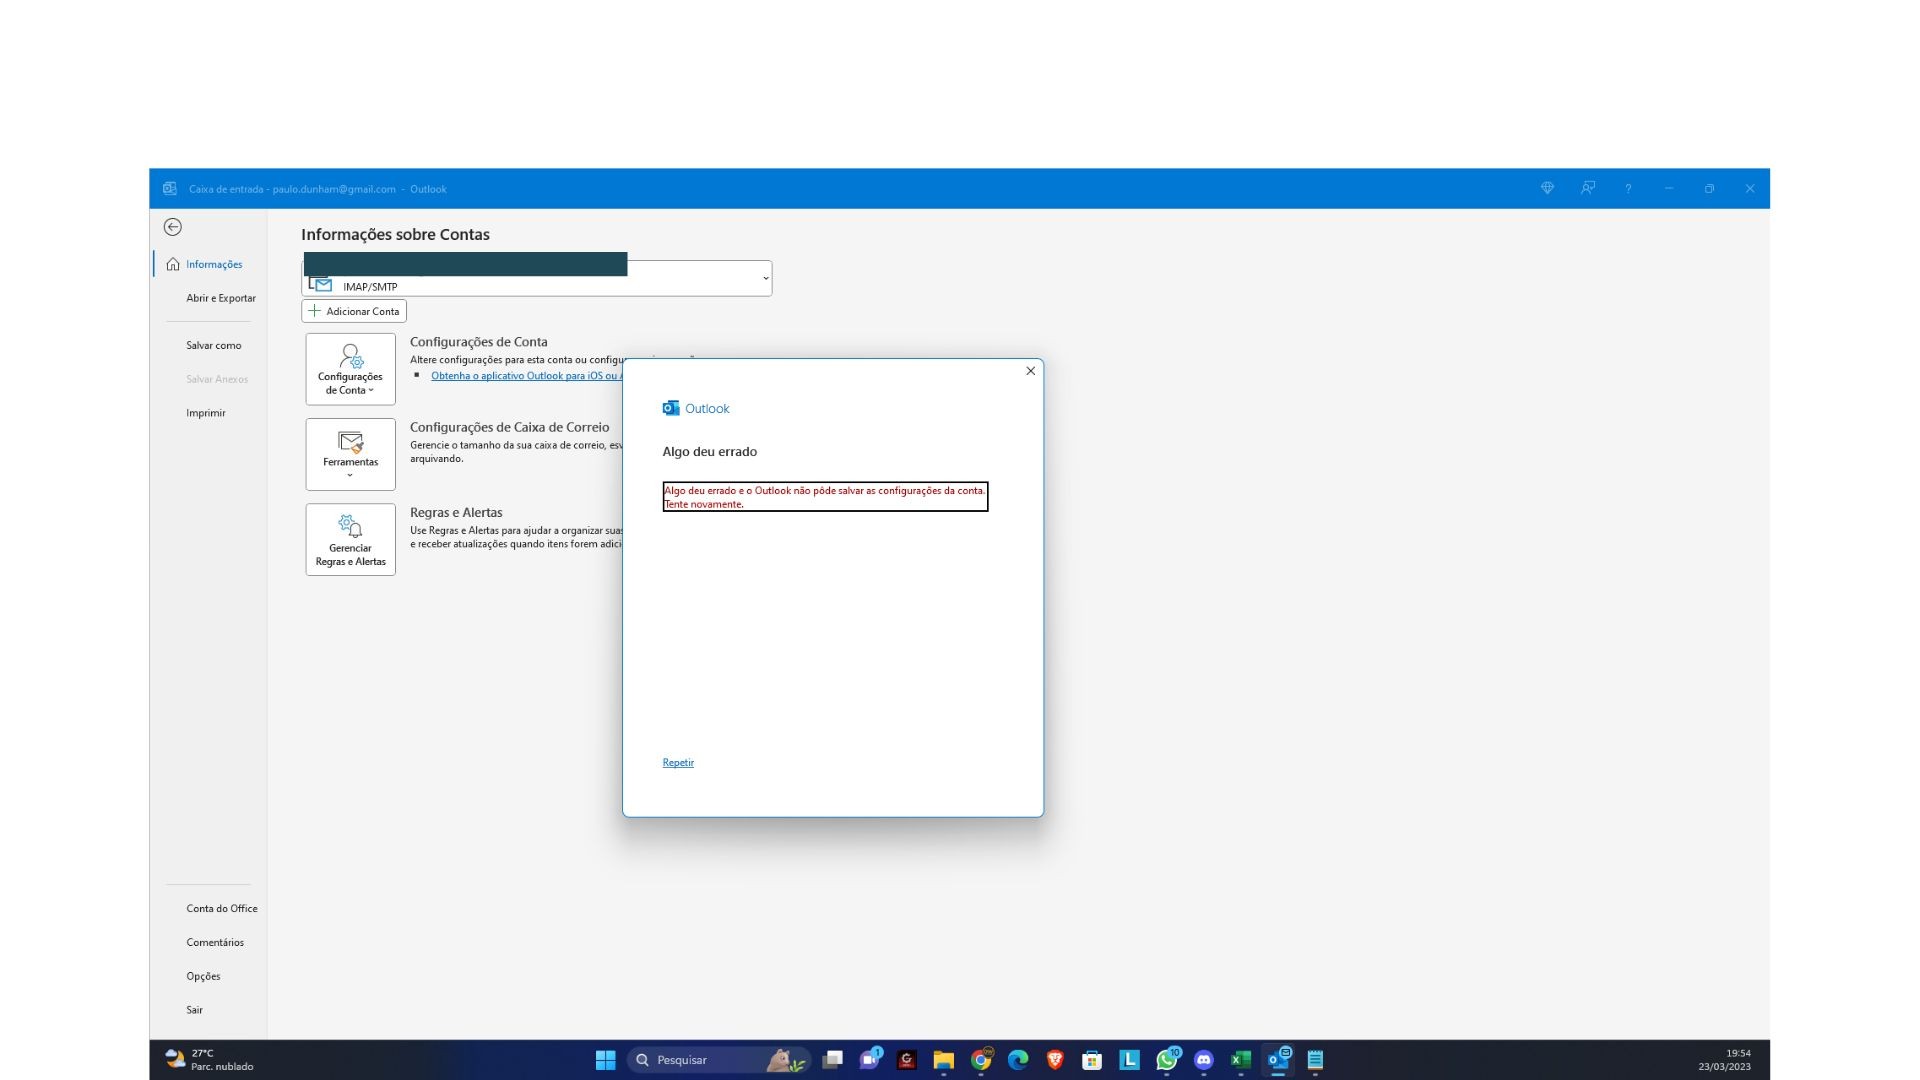Image resolution: width=1920 pixels, height=1080 pixels.
Task: Expand the IMAP/SMTP account selector
Action: [x=765, y=279]
